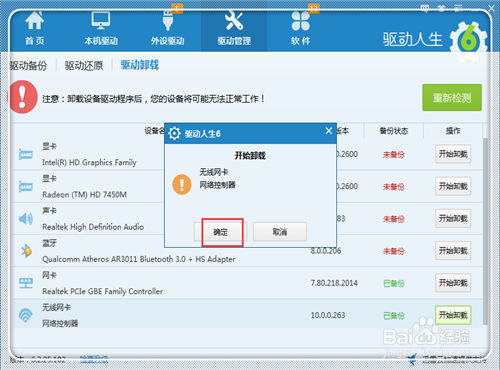Image resolution: width=500 pixels, height=370 pixels.
Task: Switch to 本机驱动 tab
Action: point(101,29)
